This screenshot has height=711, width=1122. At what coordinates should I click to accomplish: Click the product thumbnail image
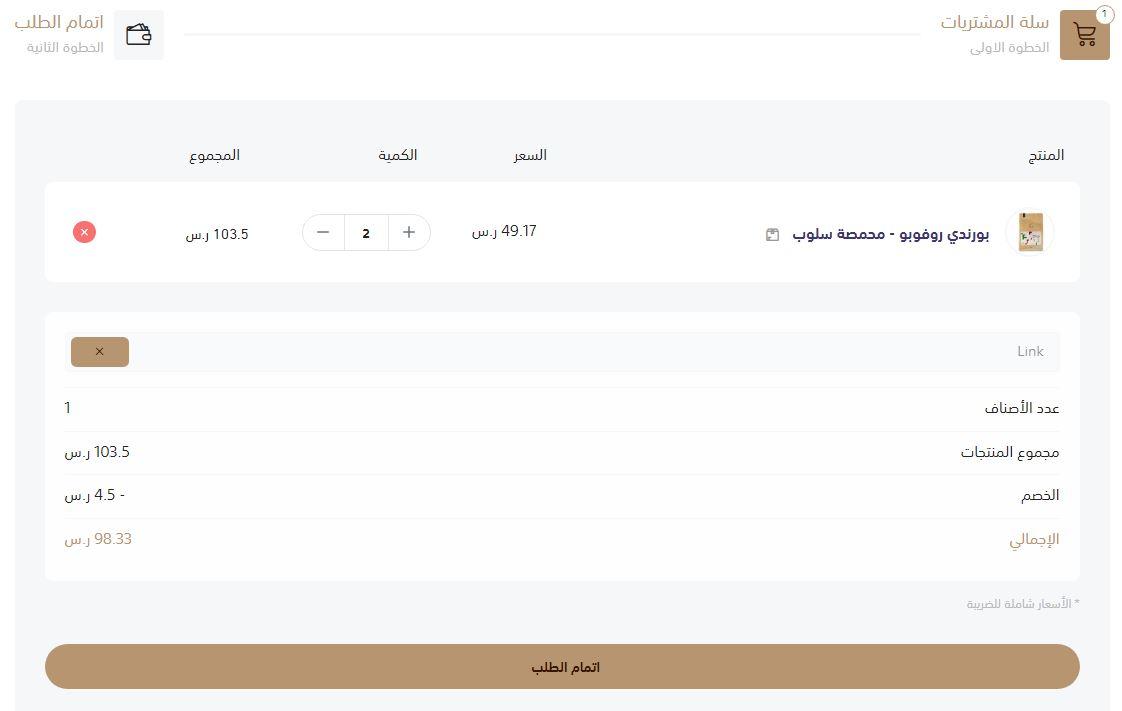pyautogui.click(x=1030, y=233)
